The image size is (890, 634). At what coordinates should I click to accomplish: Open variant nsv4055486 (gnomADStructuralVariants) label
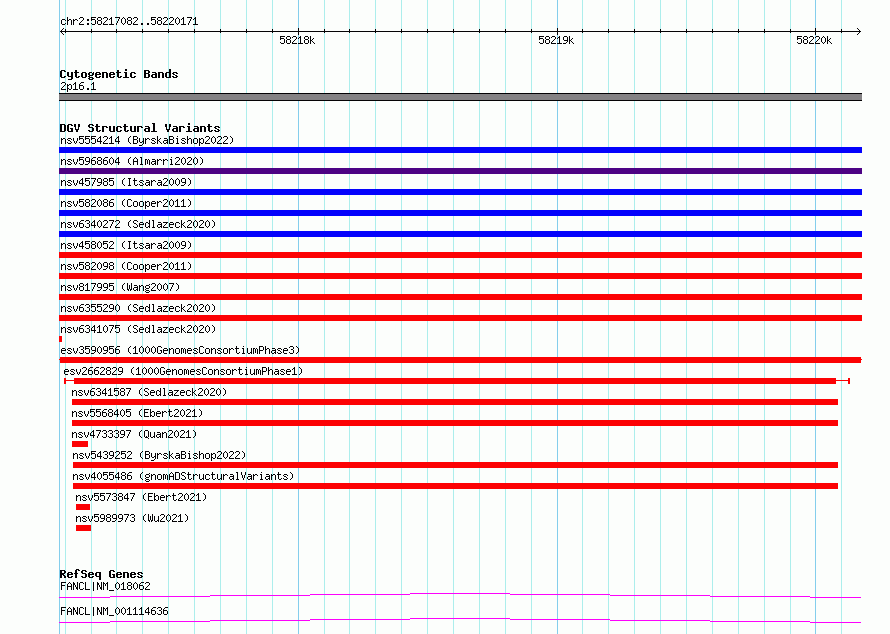click(183, 476)
